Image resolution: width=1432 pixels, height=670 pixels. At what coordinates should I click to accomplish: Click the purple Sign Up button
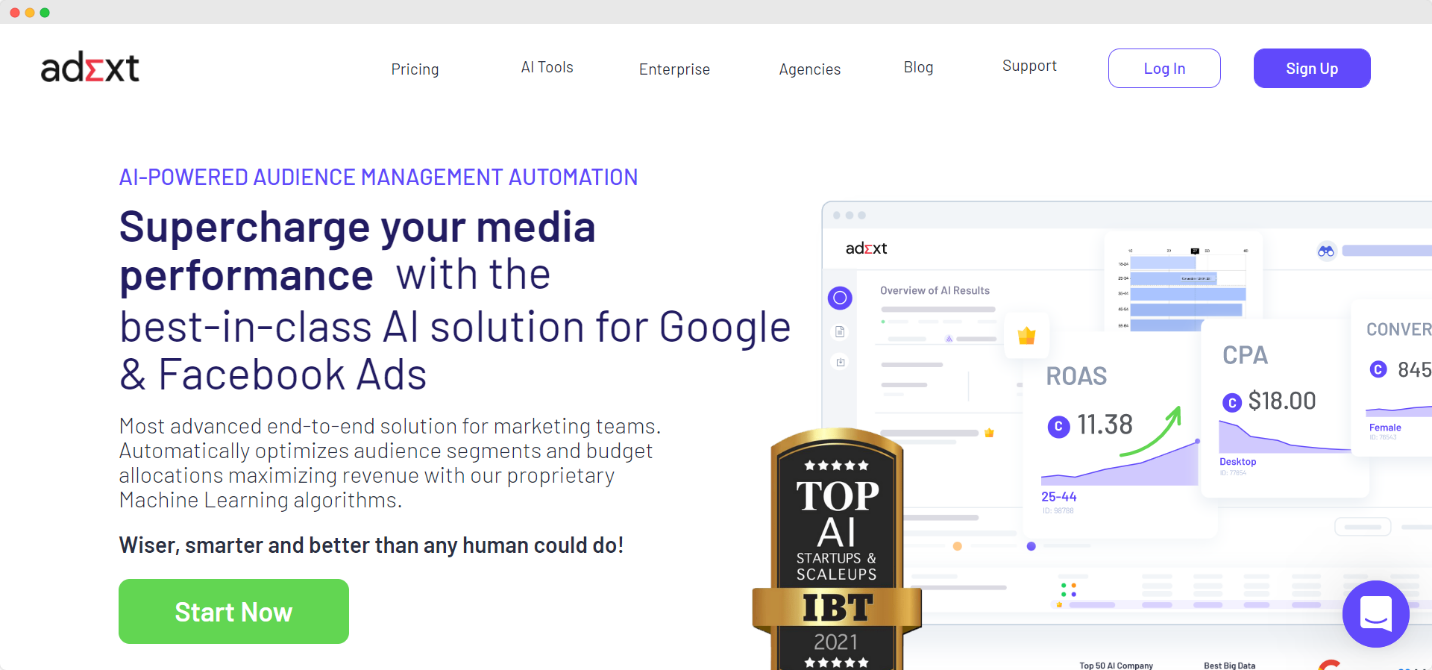click(1311, 68)
